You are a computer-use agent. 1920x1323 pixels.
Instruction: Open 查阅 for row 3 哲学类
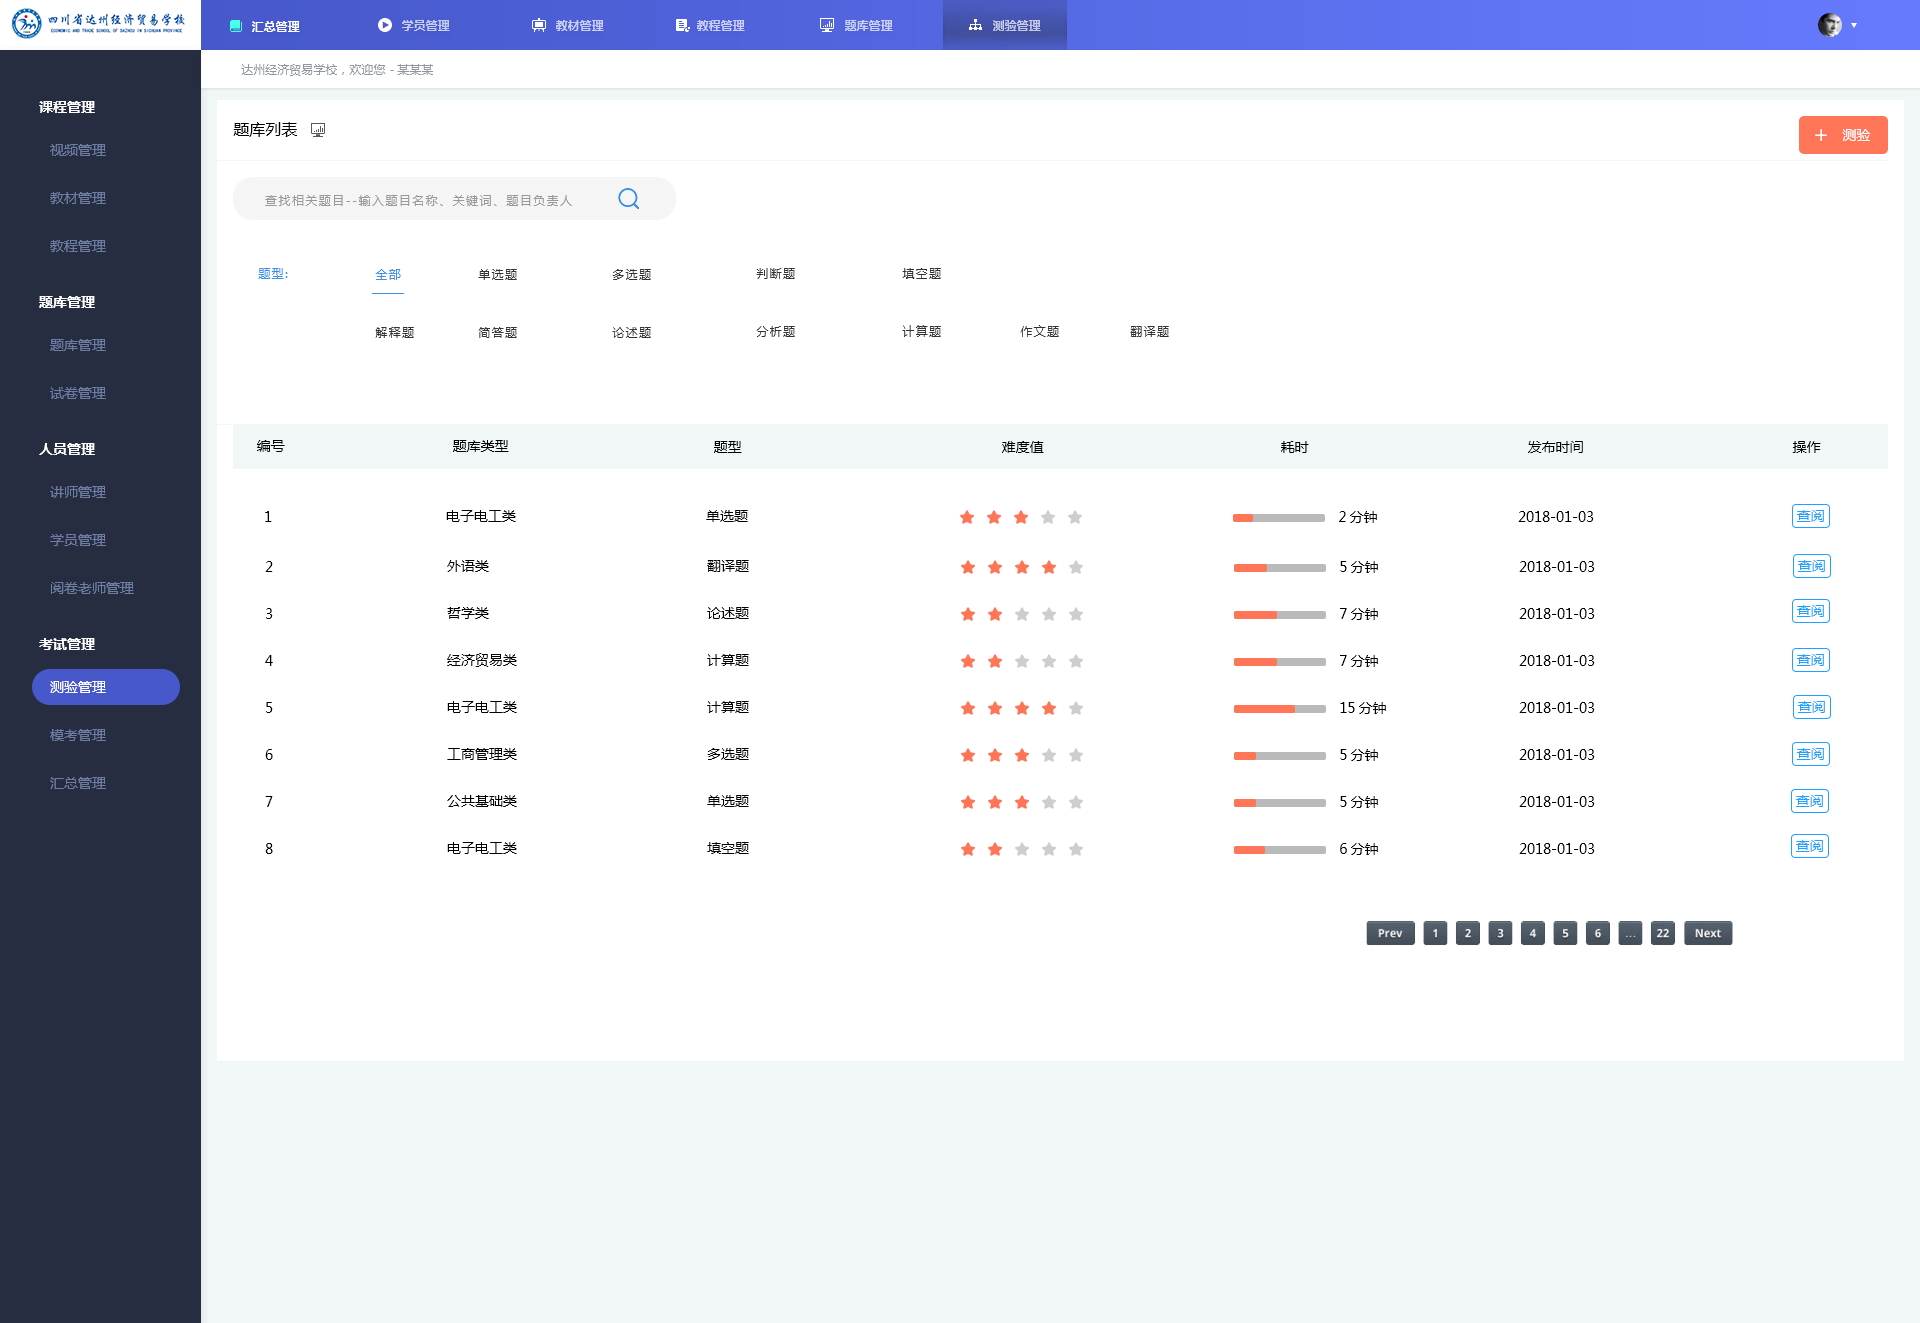1811,611
